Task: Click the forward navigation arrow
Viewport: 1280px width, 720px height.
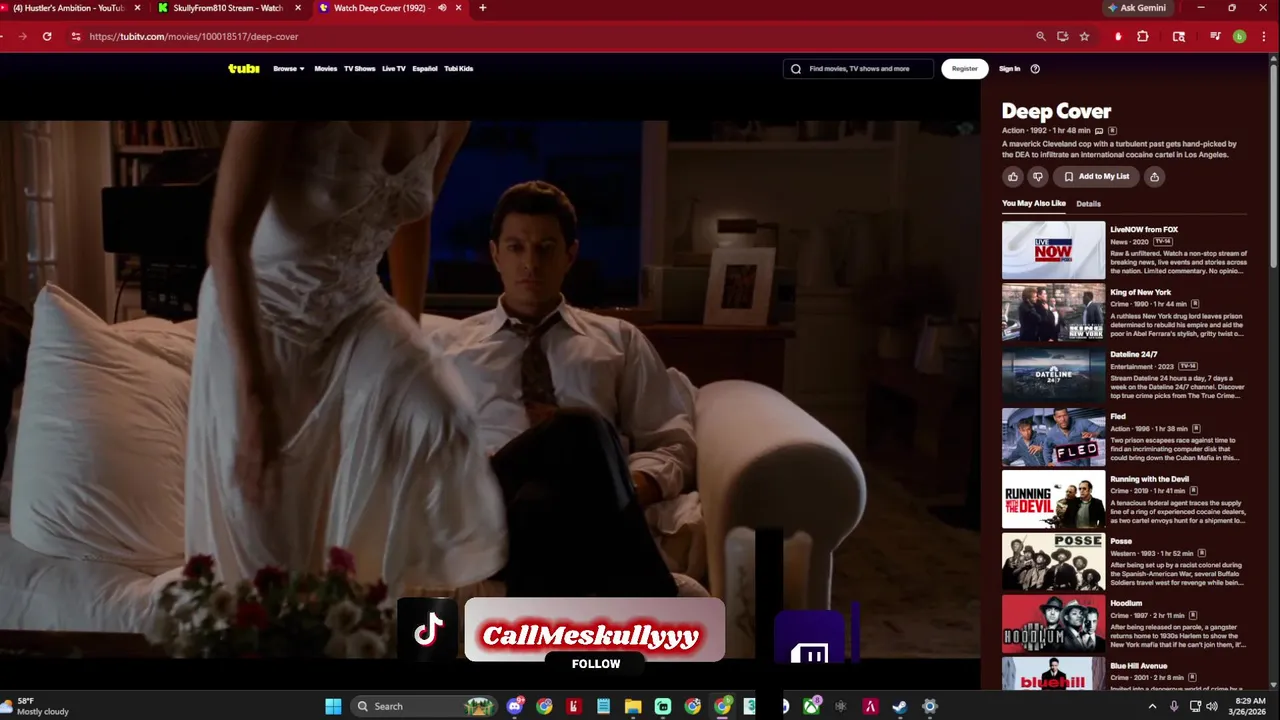Action: coord(22,36)
